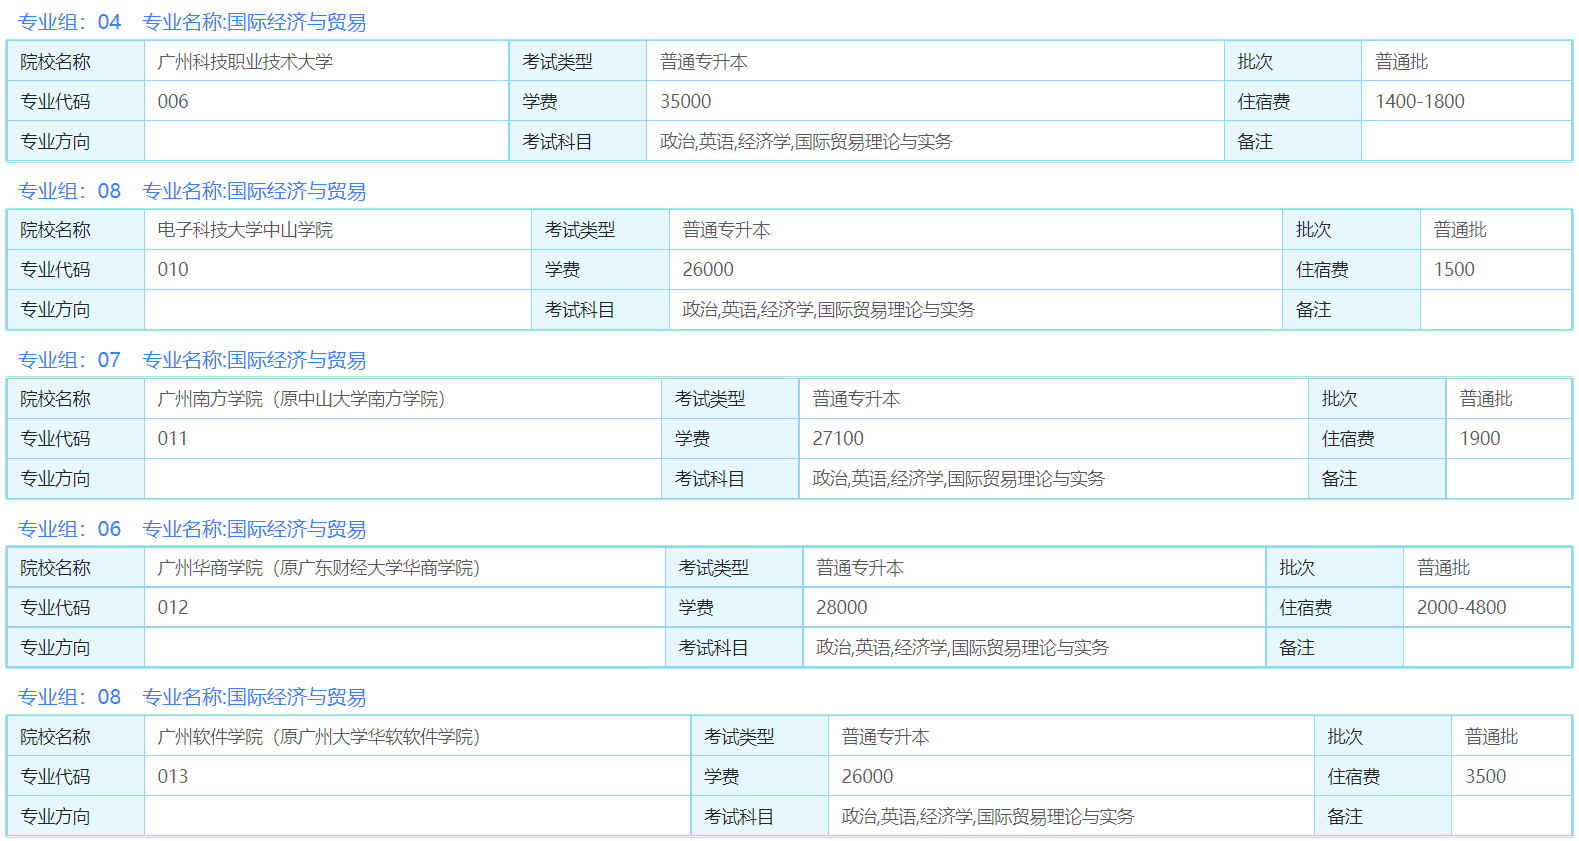Select school name 广州科技职业技术大学
Viewport: 1579px width, 841px height.
245,62
